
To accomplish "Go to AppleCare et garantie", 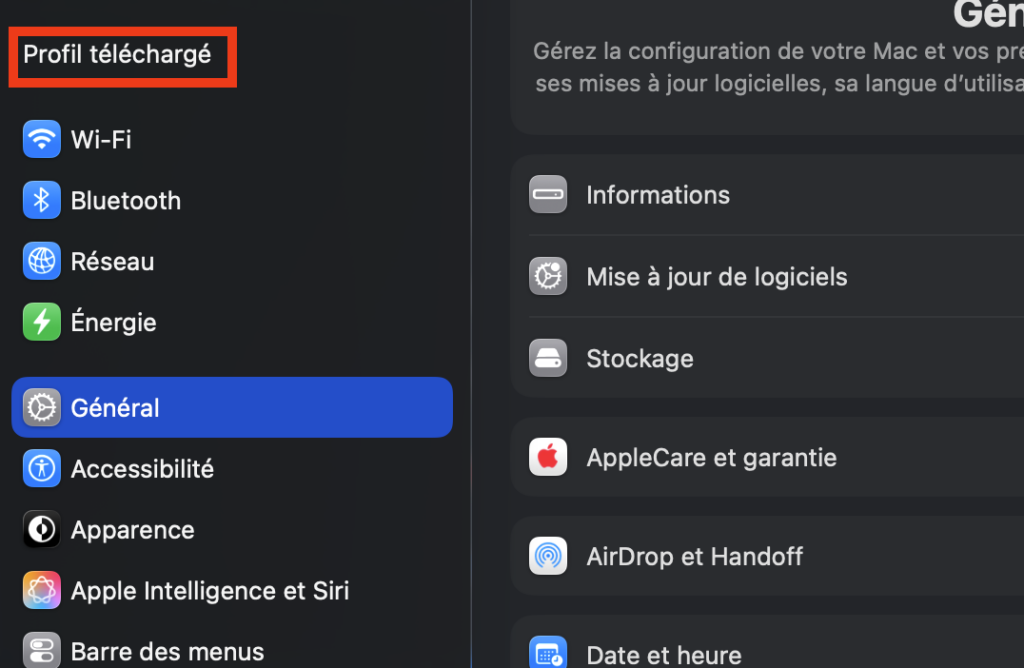I will click(711, 457).
